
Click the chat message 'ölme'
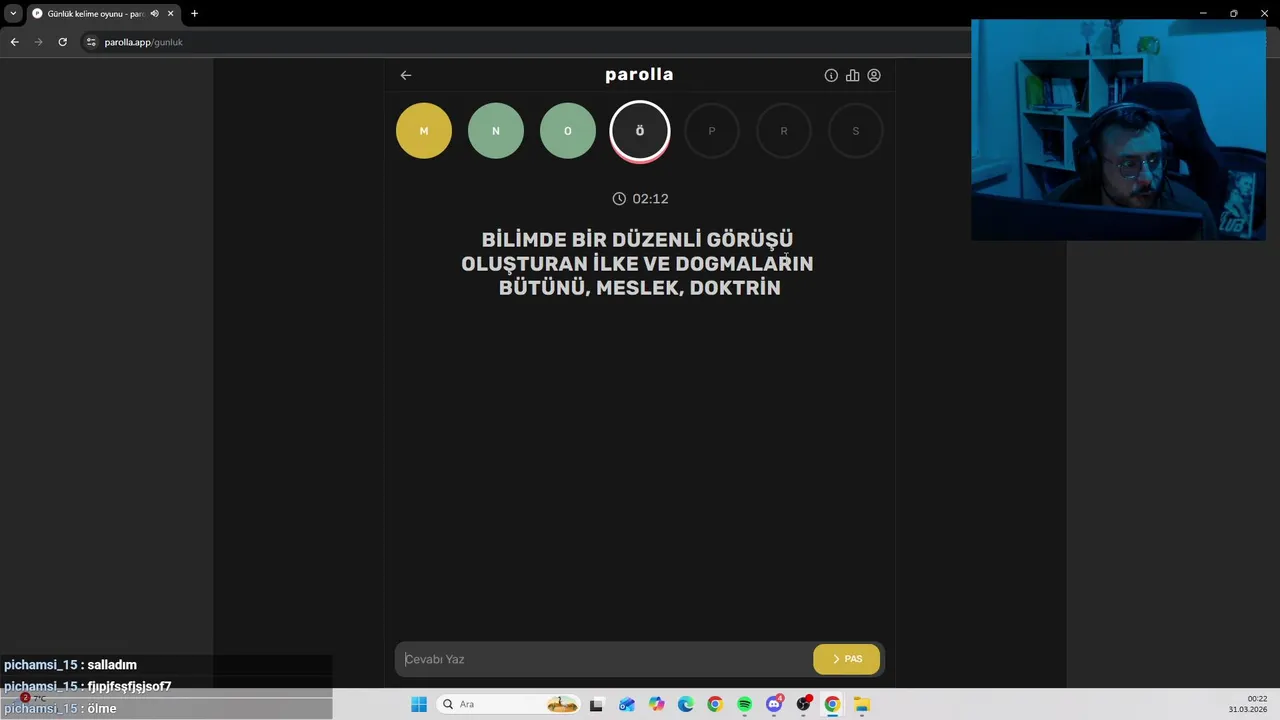point(102,708)
